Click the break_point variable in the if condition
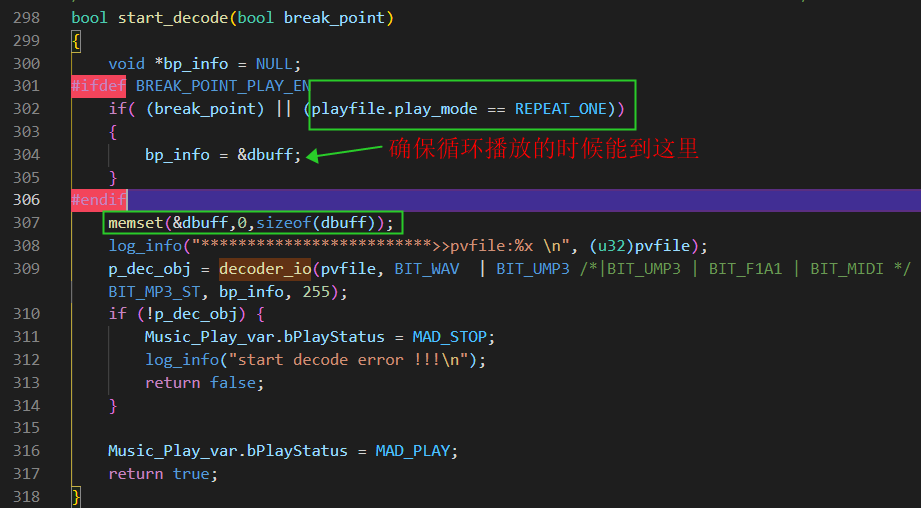Image resolution: width=921 pixels, height=508 pixels. pos(205,109)
